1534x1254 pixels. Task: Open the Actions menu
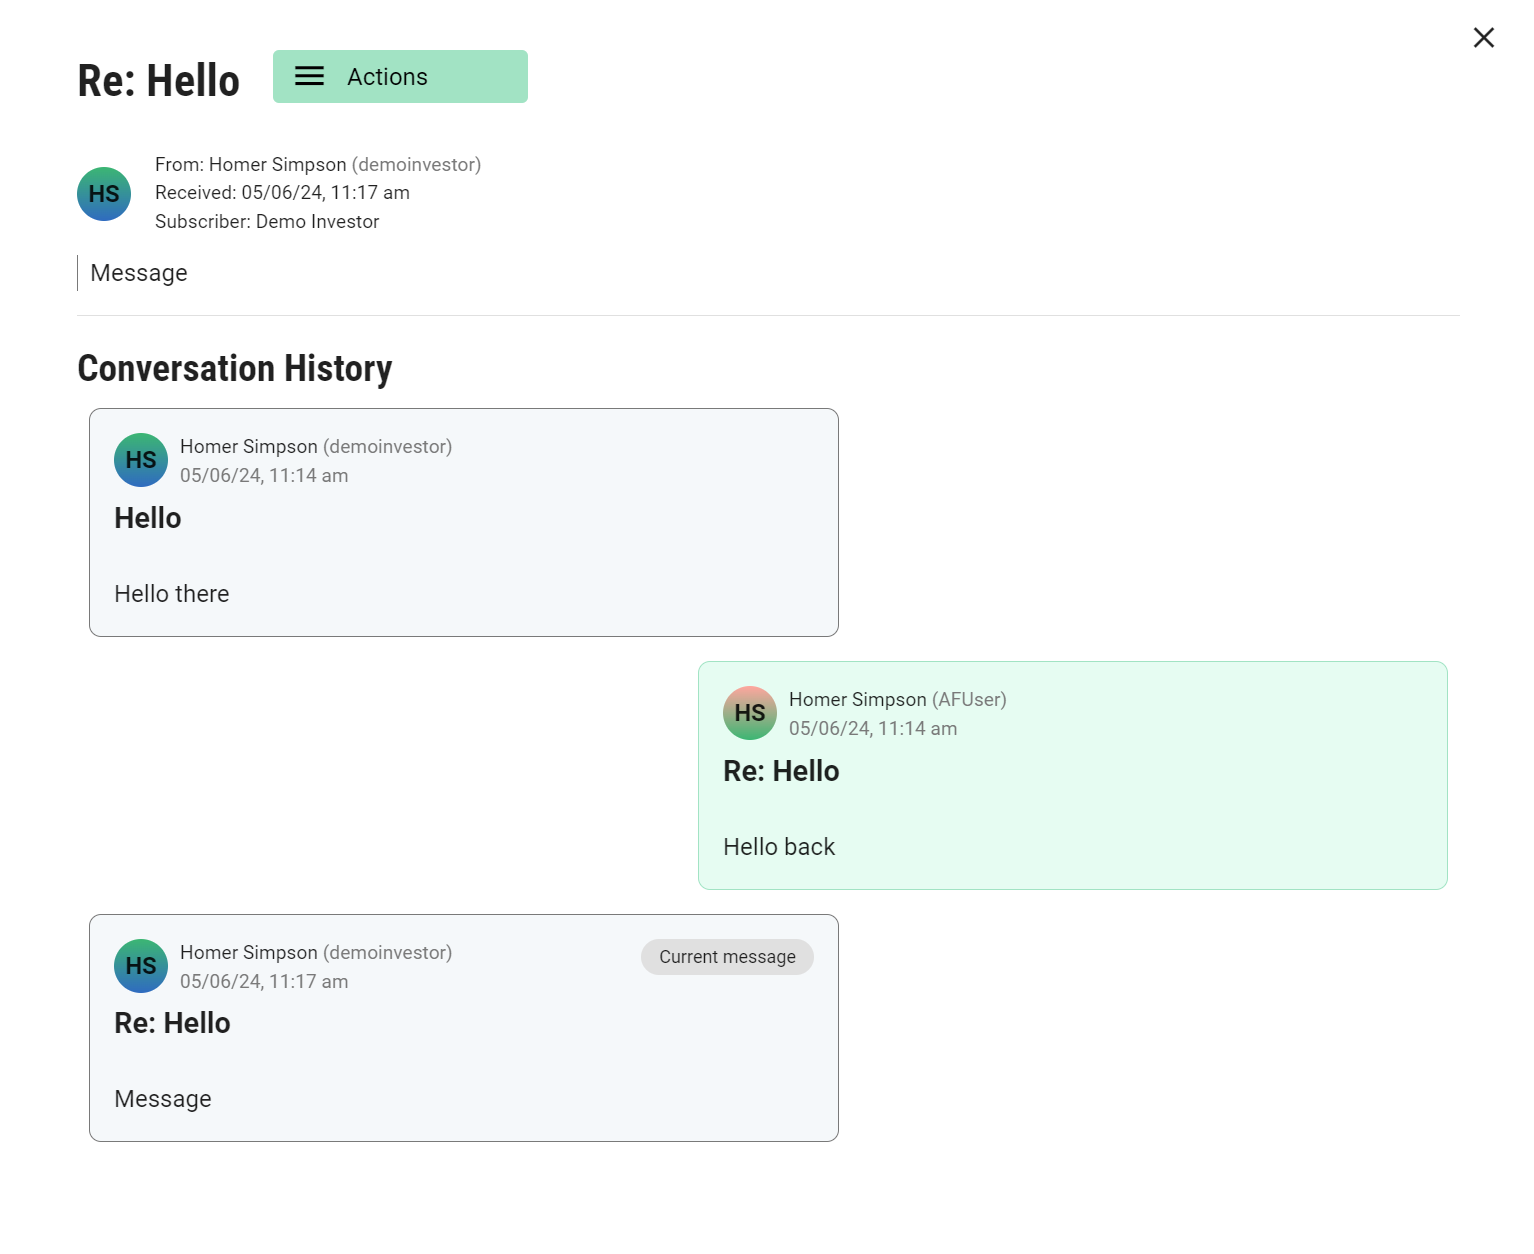[400, 77]
